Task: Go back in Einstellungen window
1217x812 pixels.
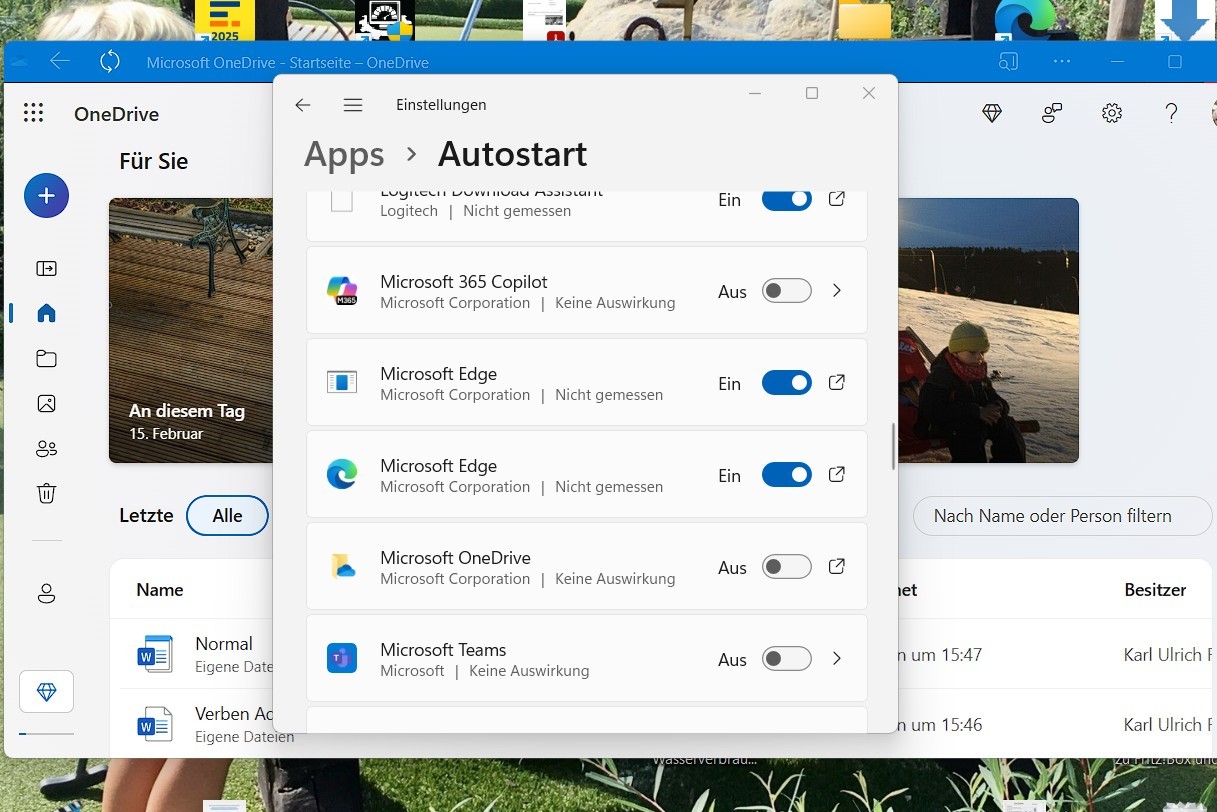Action: pos(303,105)
